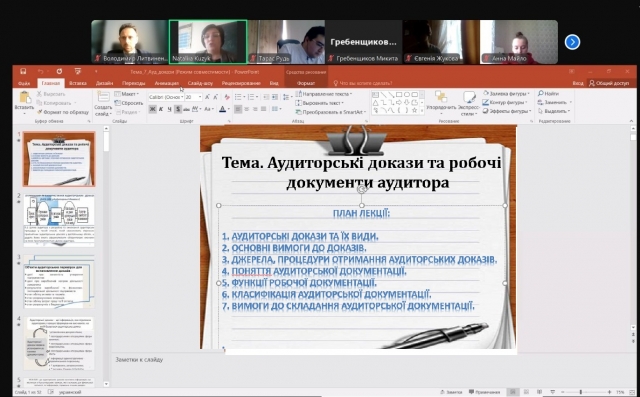The image size is (640, 397).
Task: Open Контур фигуры shape outline
Action: click(x=505, y=102)
